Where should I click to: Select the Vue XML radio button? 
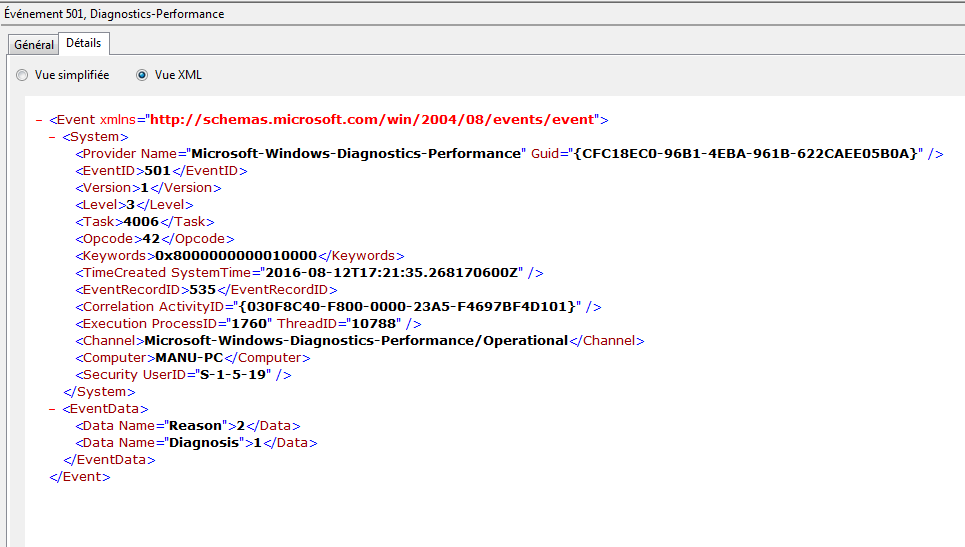point(142,75)
